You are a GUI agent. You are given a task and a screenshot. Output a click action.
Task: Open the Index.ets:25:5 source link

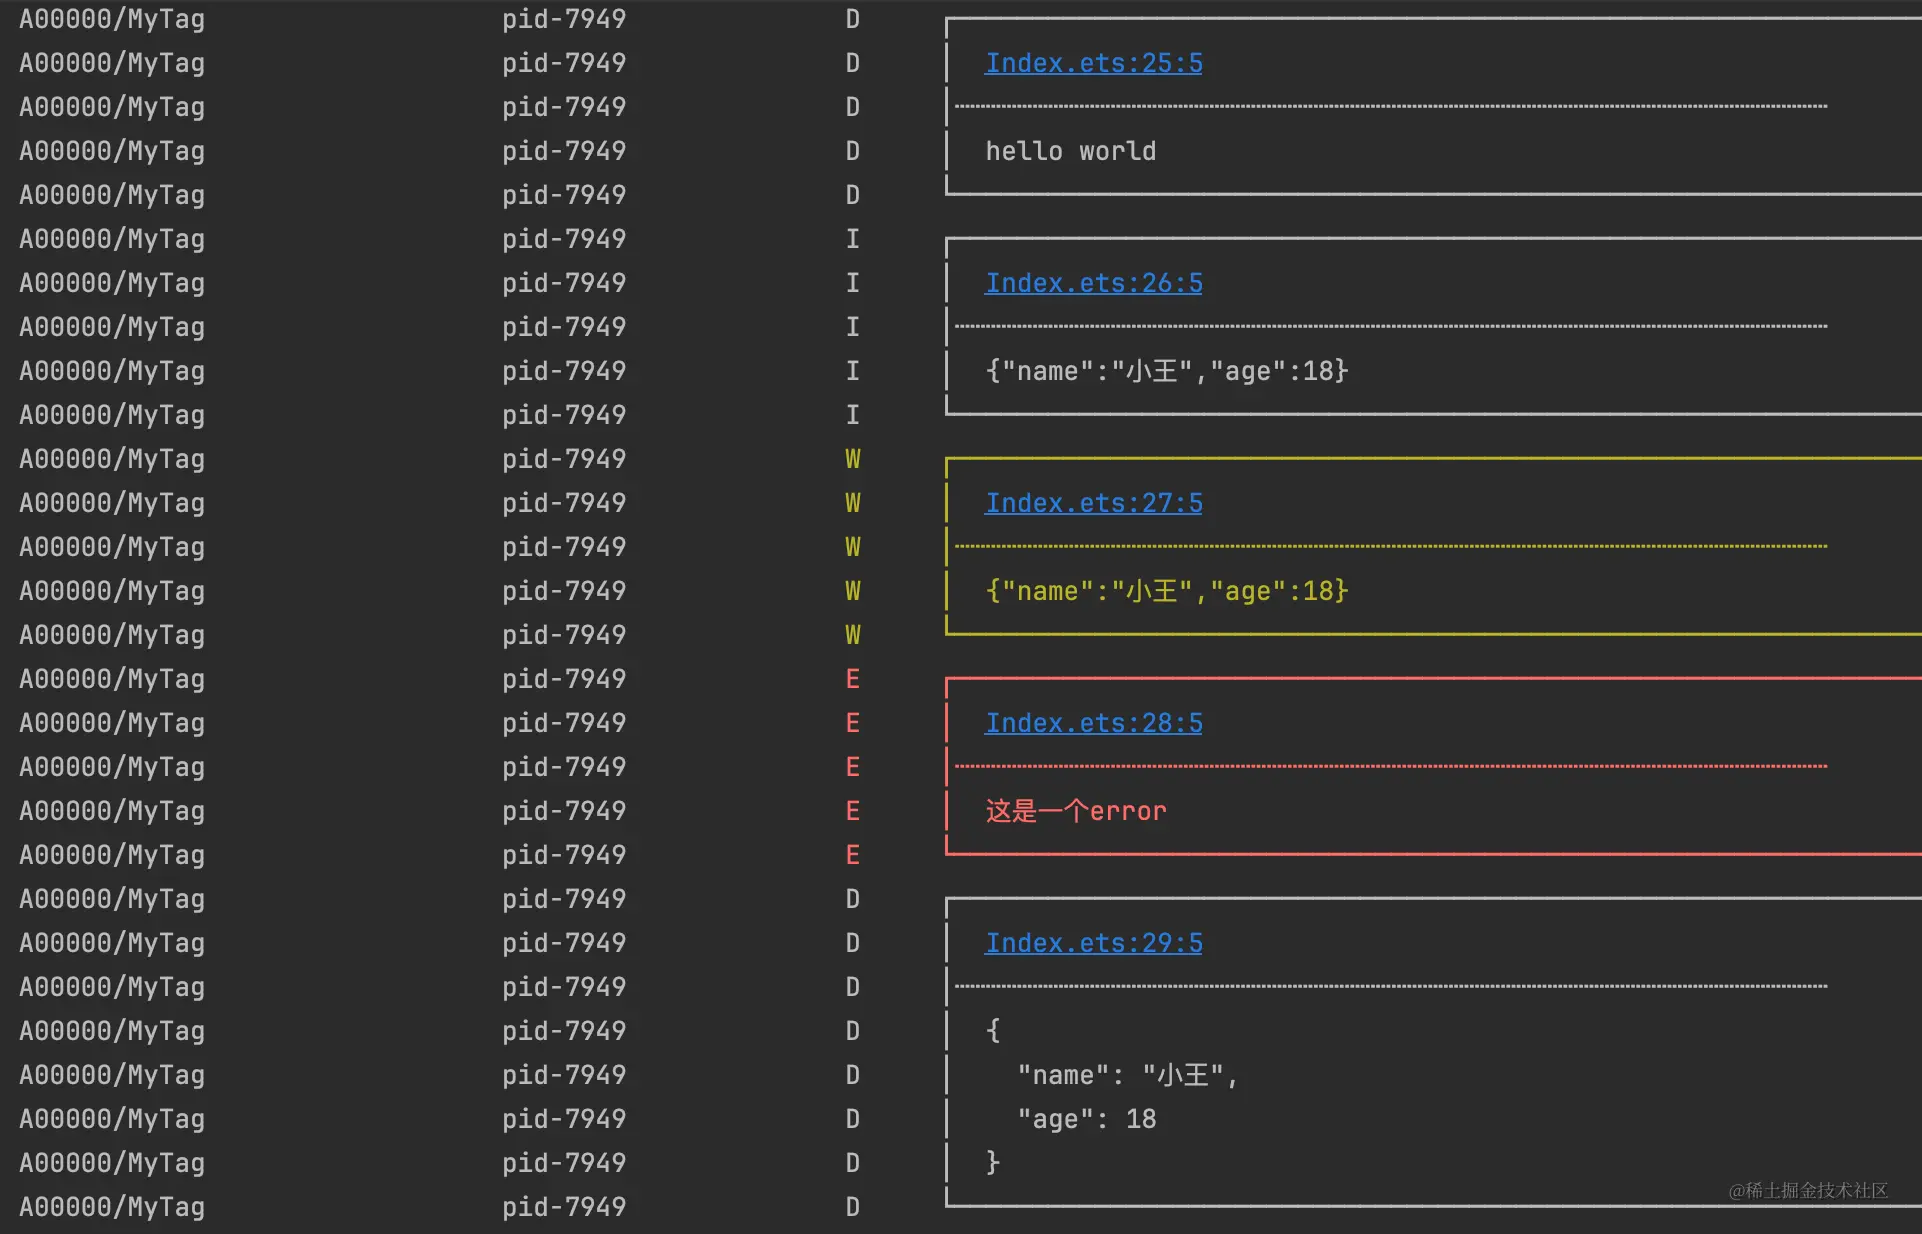tap(1093, 63)
